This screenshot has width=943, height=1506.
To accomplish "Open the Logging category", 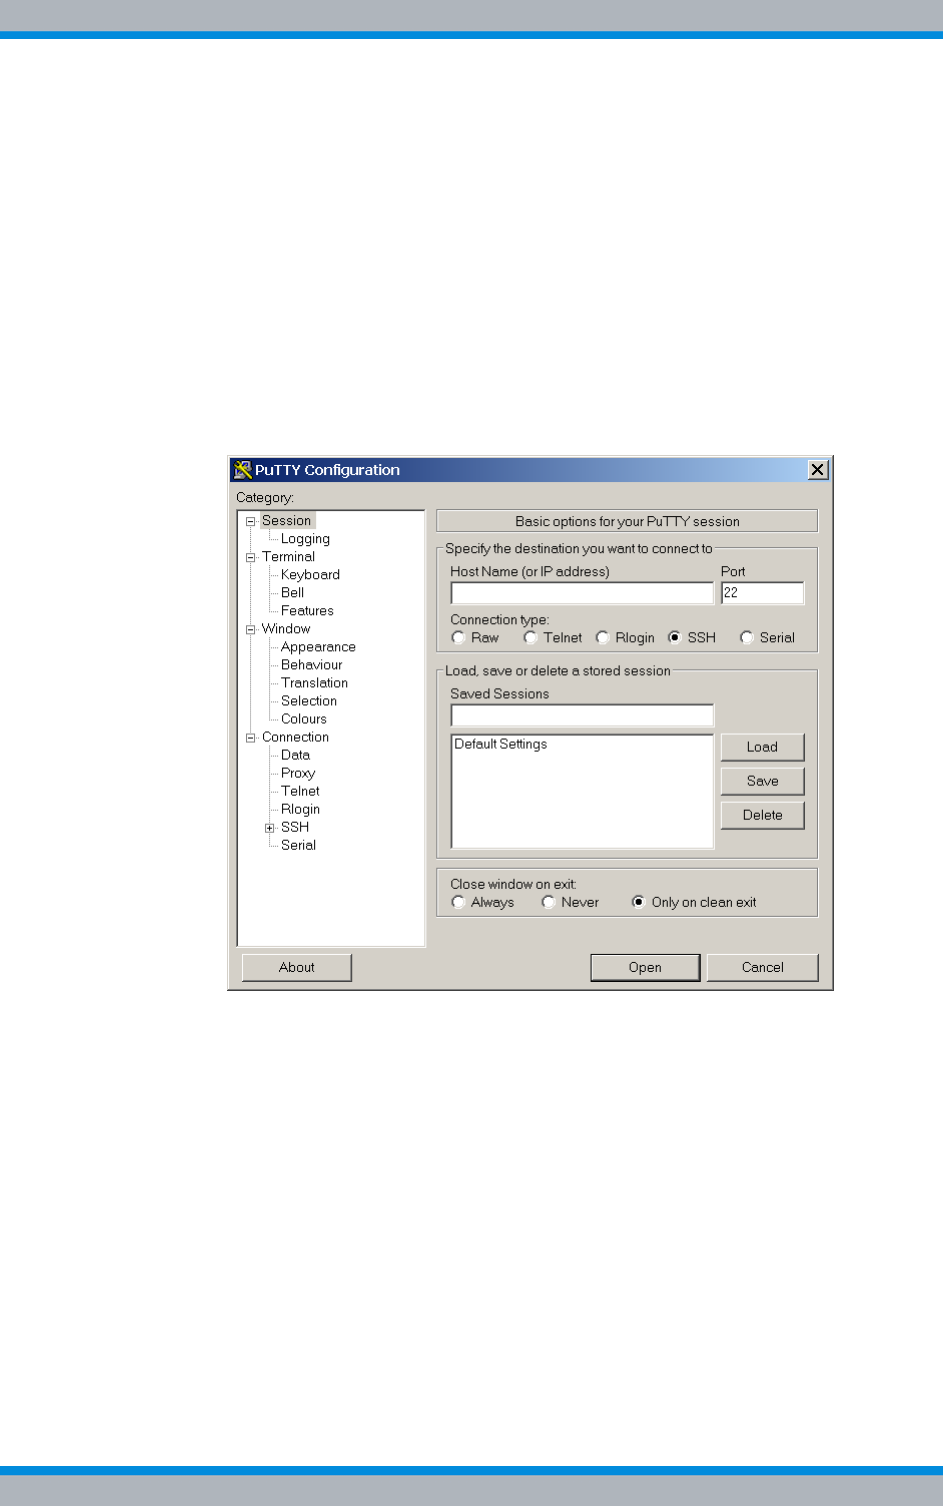I will pyautogui.click(x=305, y=539).
